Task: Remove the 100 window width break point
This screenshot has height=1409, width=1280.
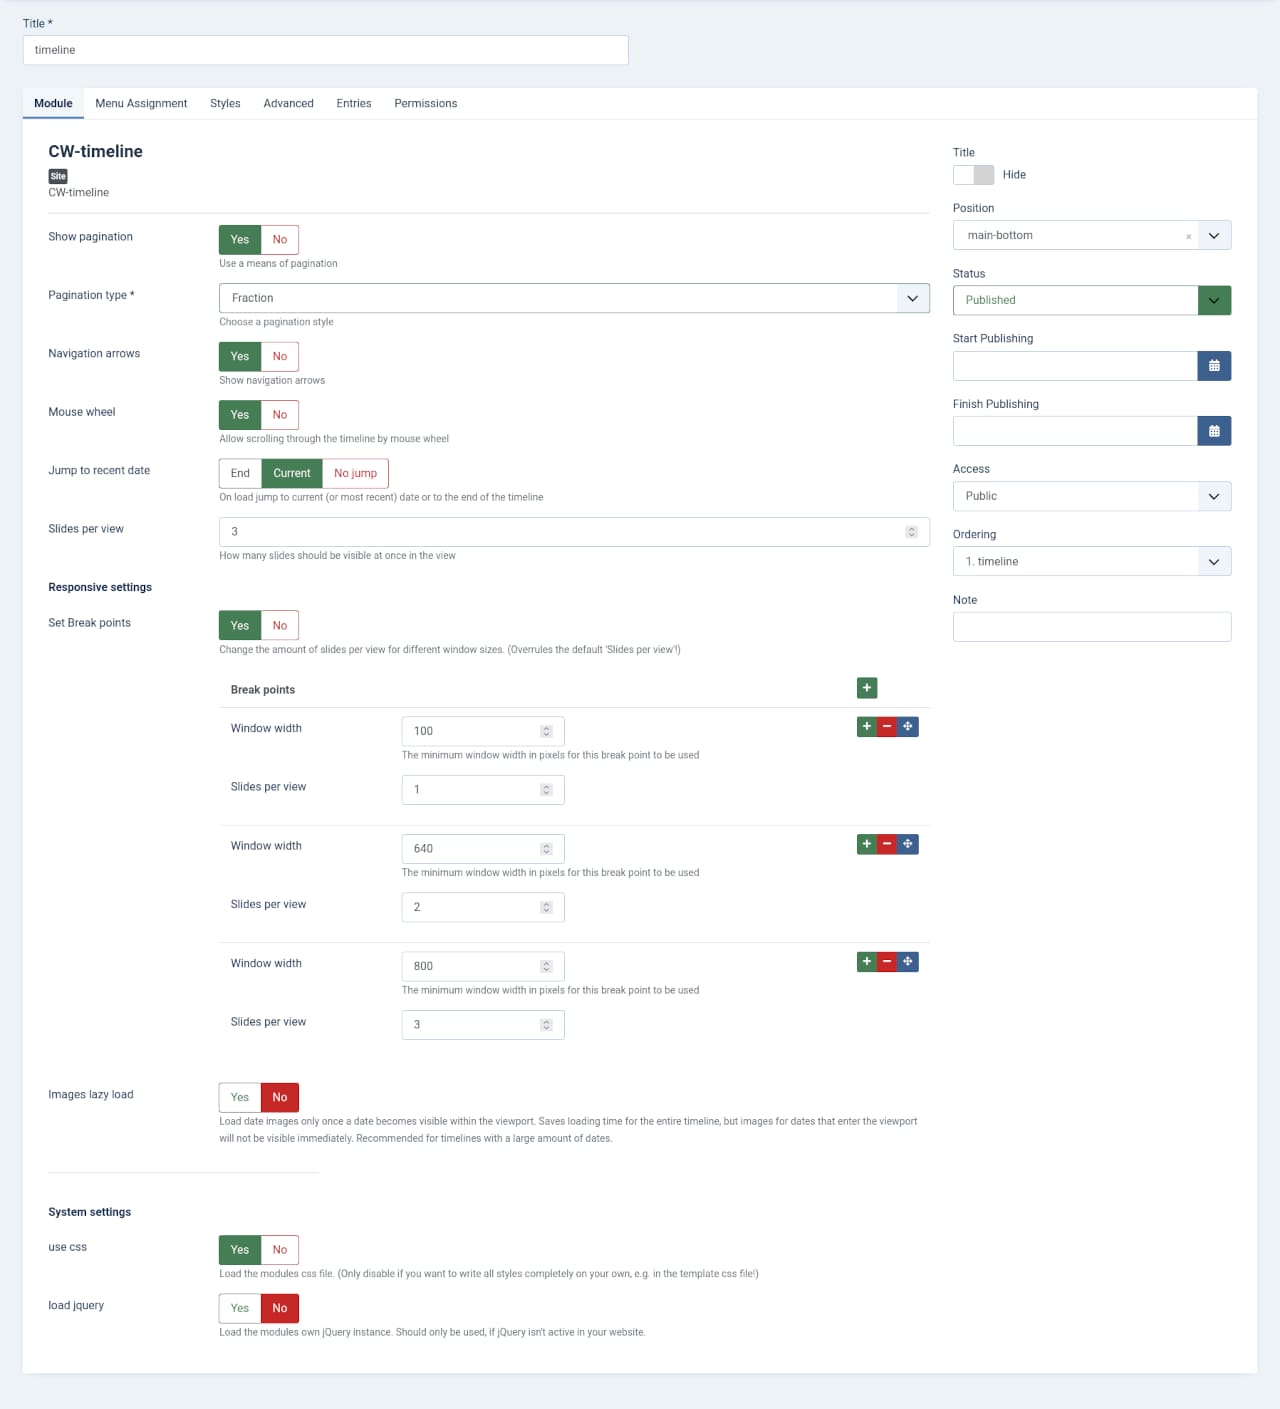Action: point(887,727)
